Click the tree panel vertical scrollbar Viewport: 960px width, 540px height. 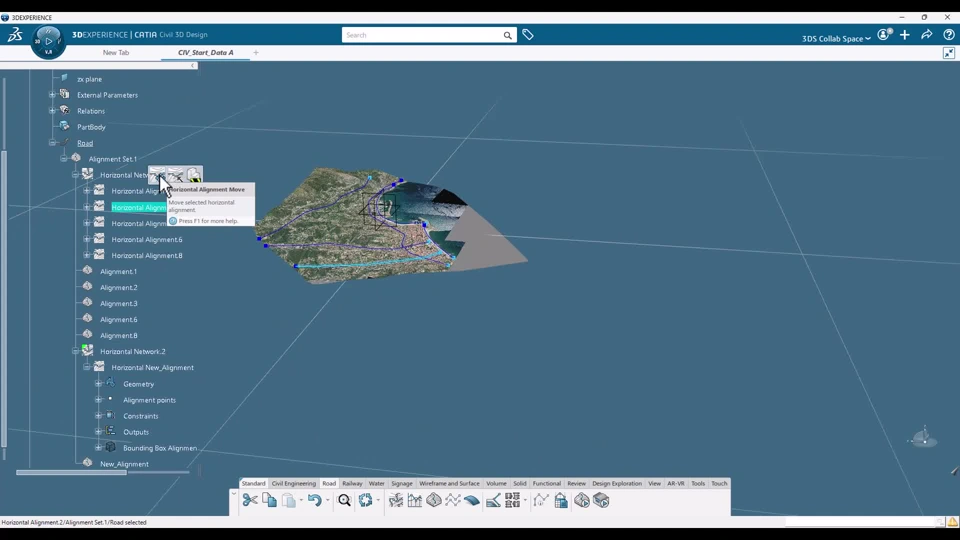click(4, 298)
